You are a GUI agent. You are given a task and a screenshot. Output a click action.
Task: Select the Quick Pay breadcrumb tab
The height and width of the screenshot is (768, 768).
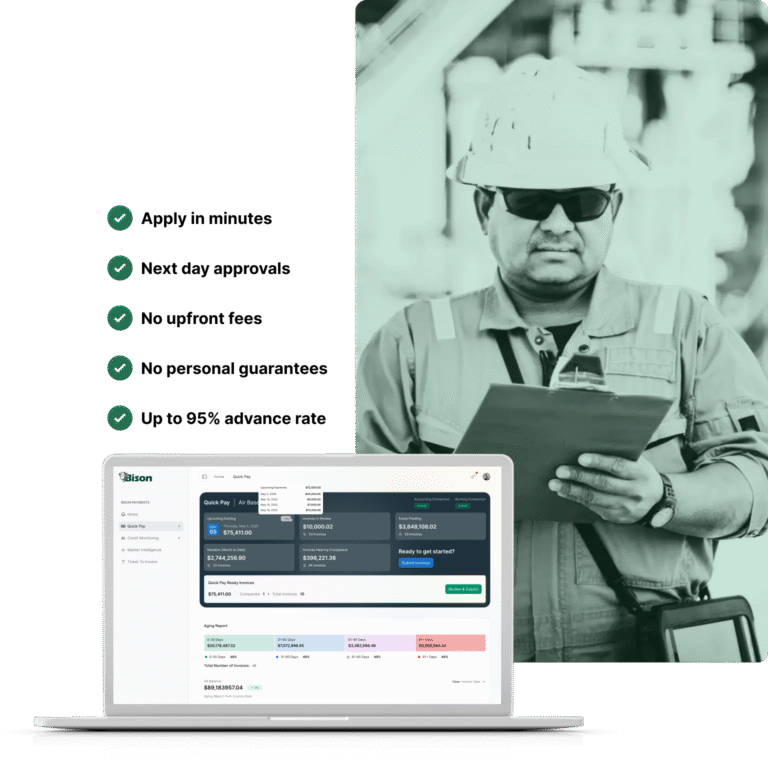pos(242,477)
